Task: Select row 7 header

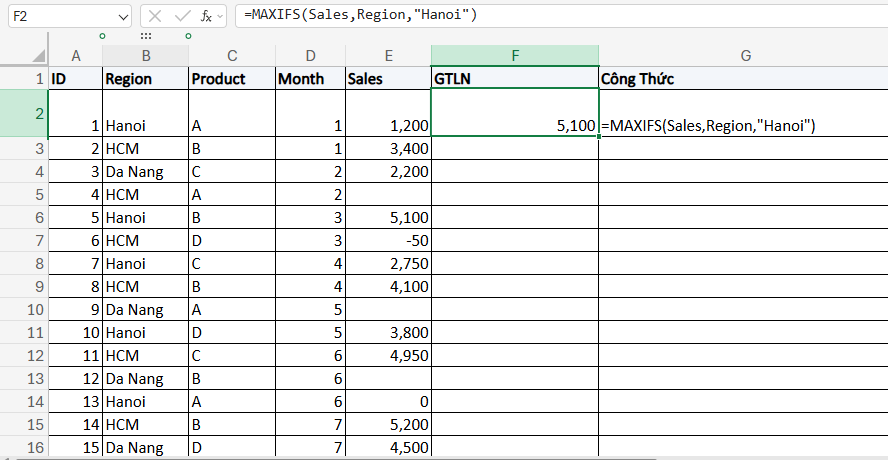Action: click(x=24, y=240)
